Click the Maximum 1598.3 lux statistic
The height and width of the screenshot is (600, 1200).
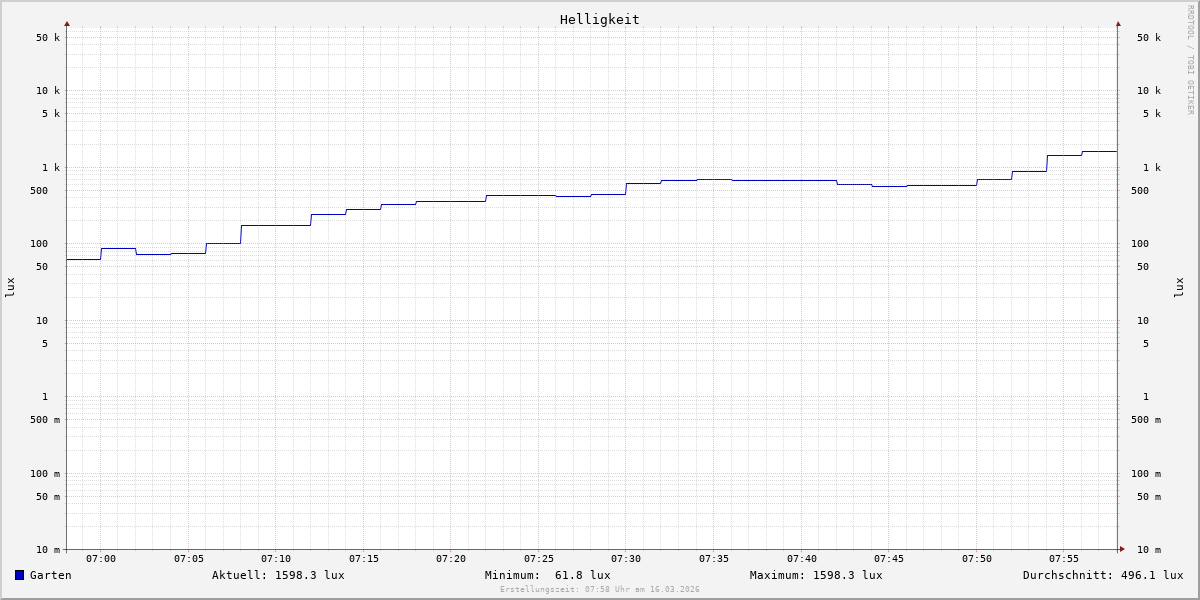[816, 575]
